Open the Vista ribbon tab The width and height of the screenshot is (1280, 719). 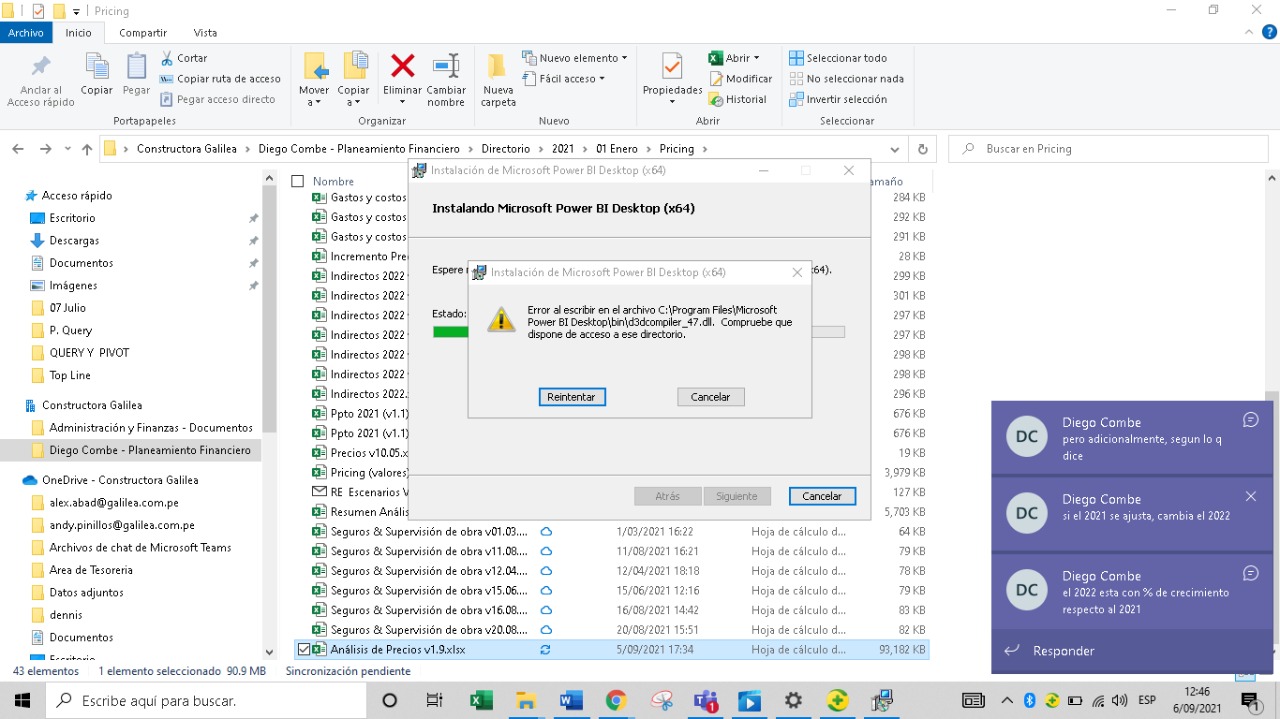click(205, 33)
